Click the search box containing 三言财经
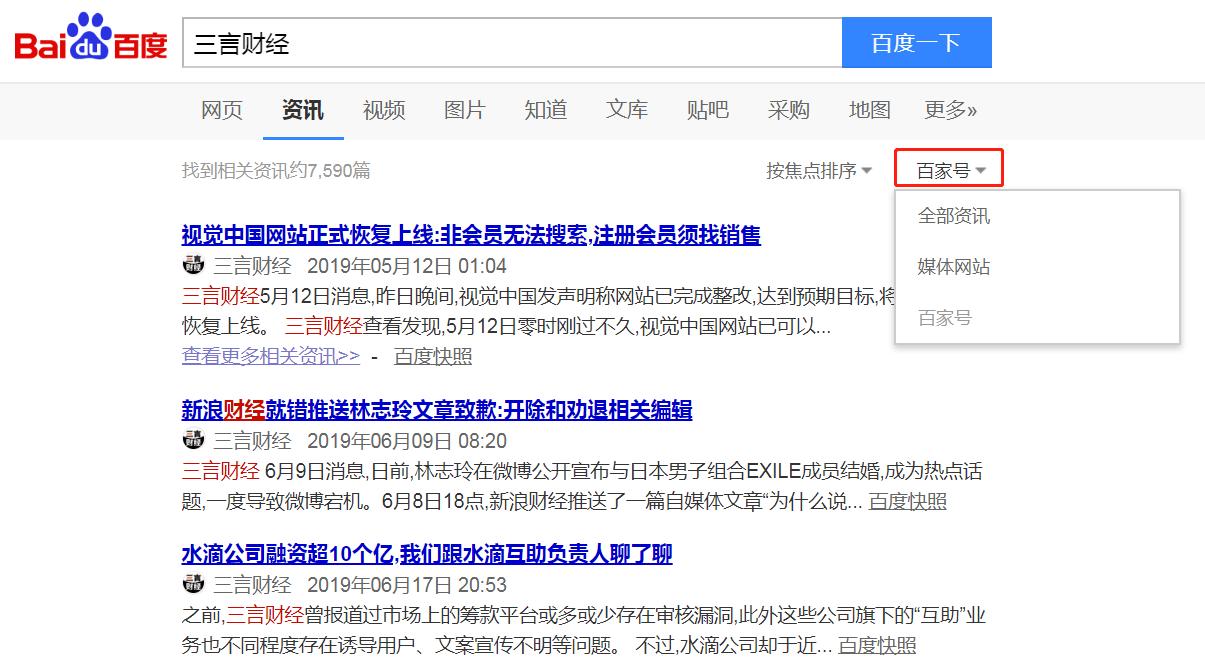 (510, 43)
